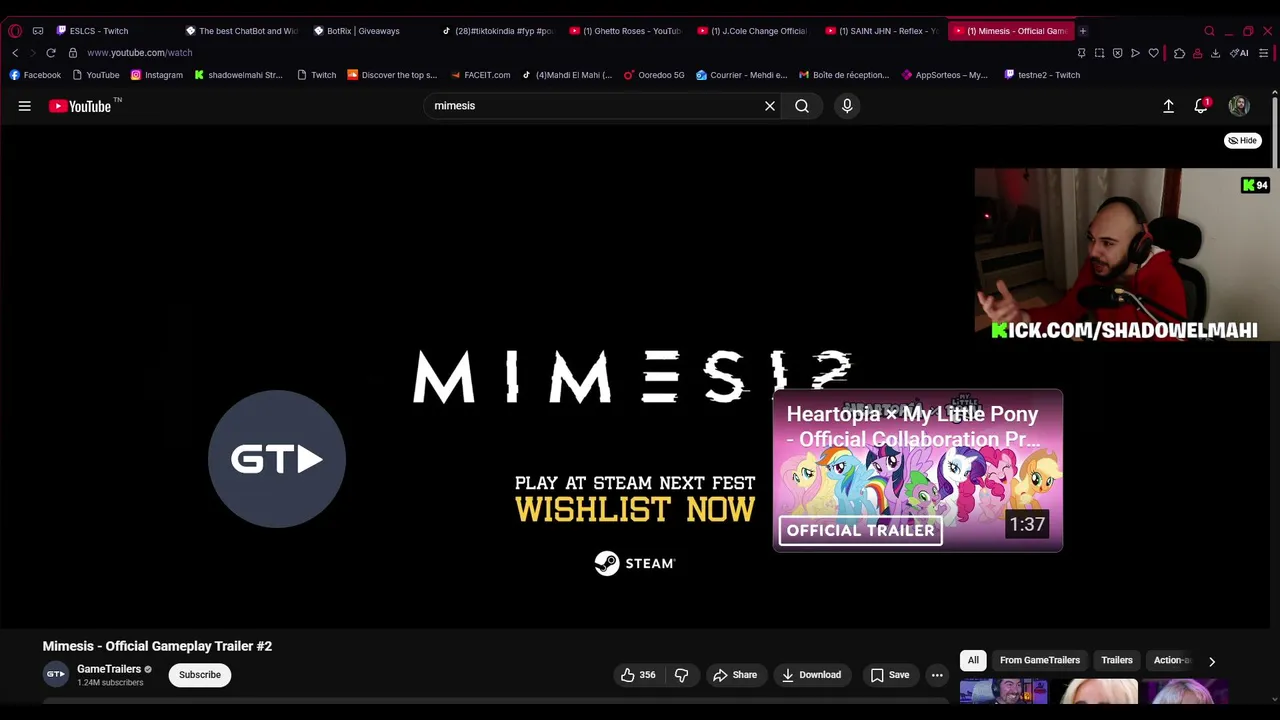Open more actions three-dot menu

(x=937, y=675)
